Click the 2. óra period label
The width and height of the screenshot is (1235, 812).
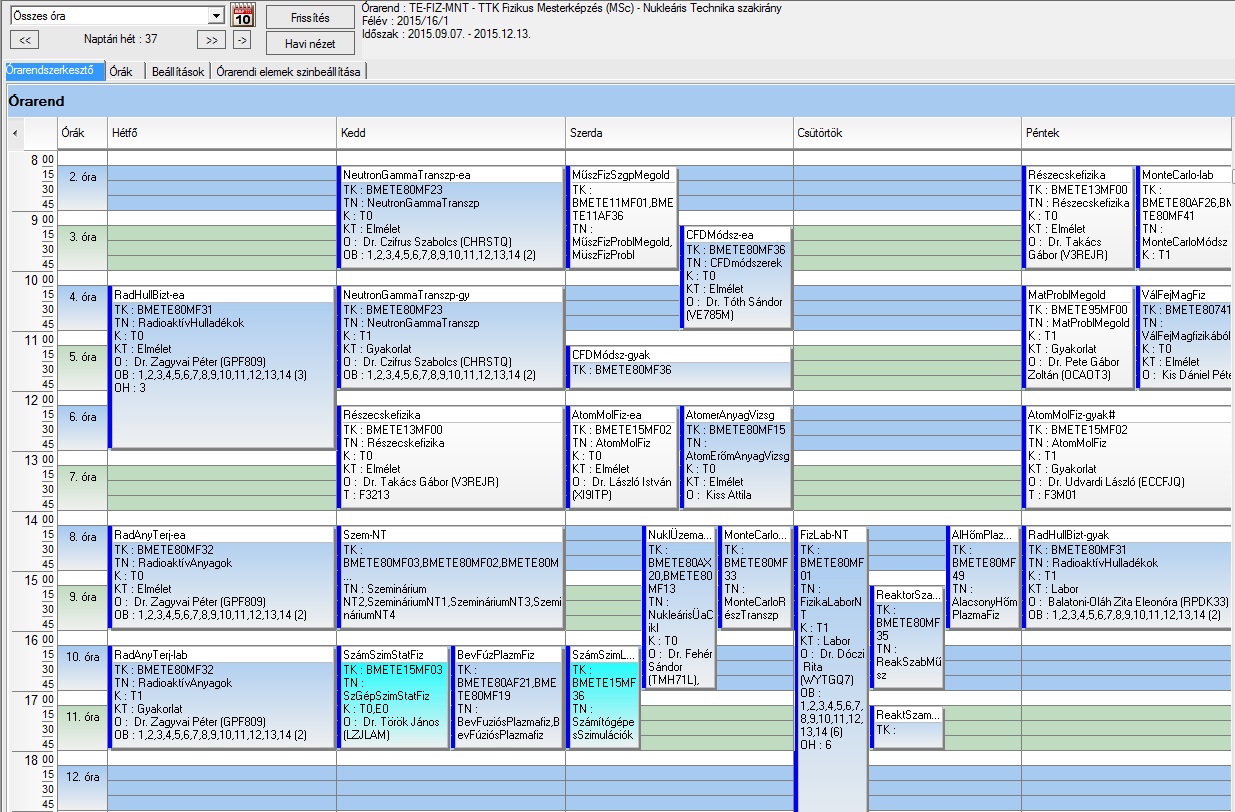coord(81,177)
